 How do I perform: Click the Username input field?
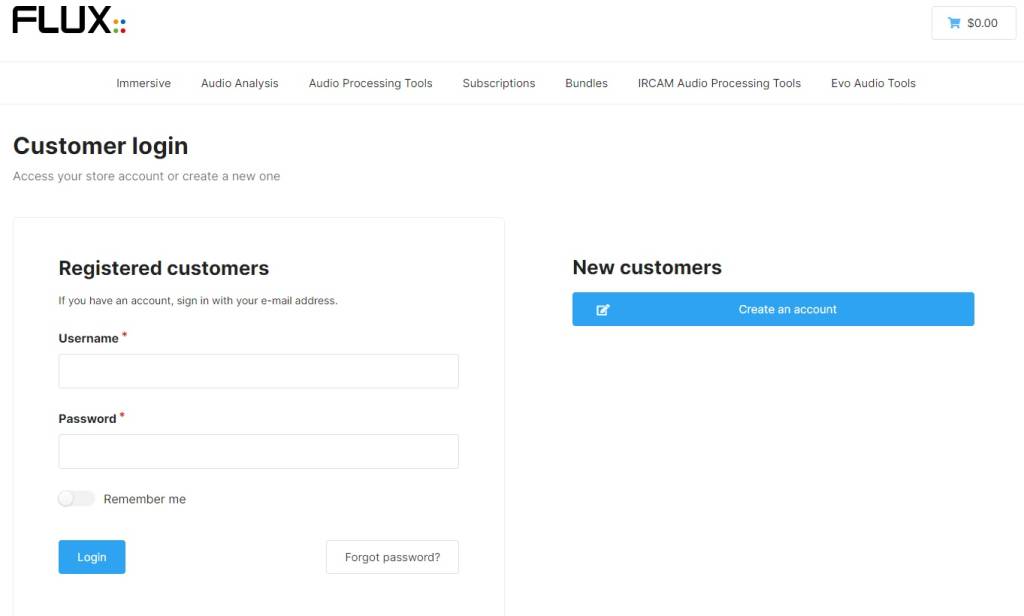(x=258, y=371)
